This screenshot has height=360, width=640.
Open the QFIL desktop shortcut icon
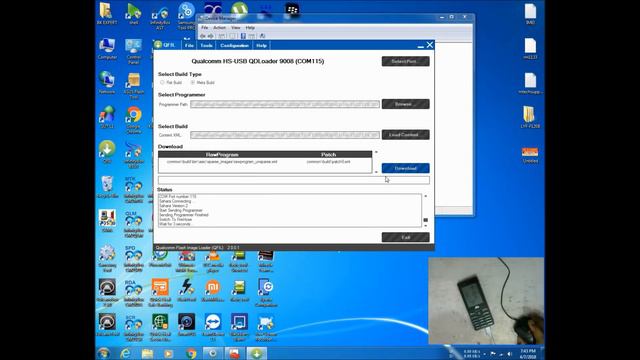pyautogui.click(x=107, y=152)
